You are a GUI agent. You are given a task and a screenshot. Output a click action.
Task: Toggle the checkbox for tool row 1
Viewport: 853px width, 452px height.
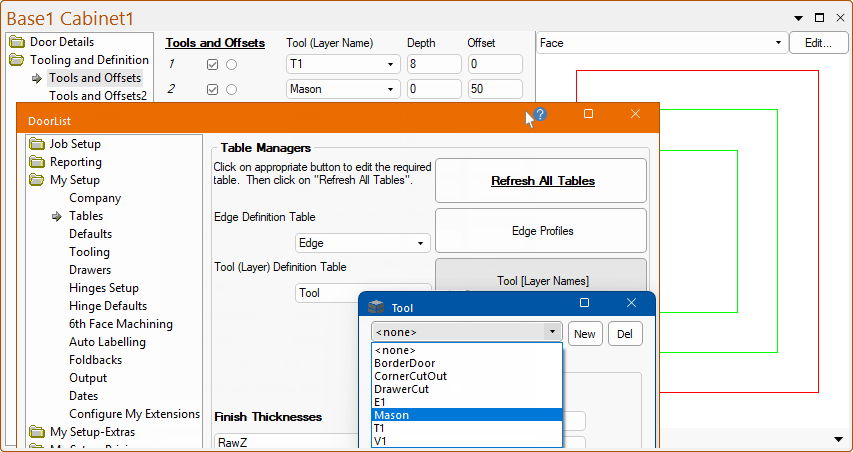[x=213, y=65]
